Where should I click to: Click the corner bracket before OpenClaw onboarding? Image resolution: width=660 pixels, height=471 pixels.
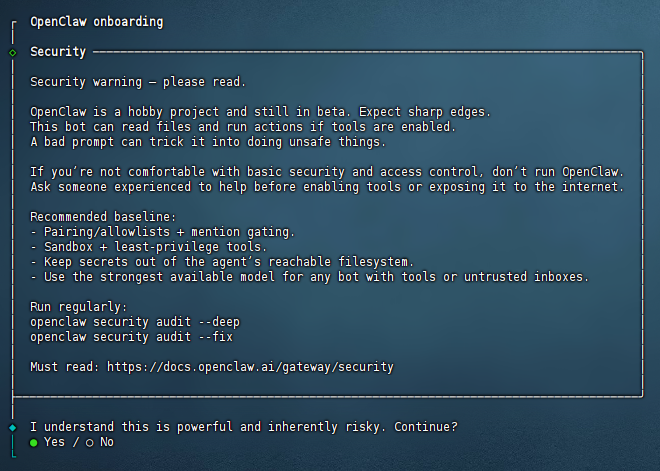12,21
